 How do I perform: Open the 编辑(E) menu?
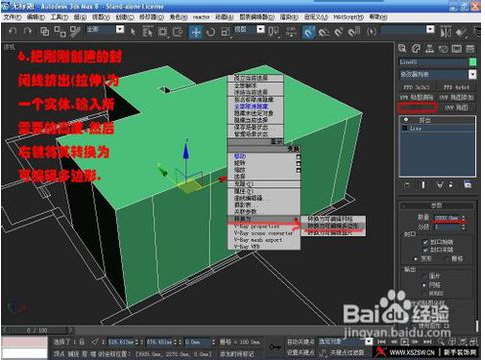click(36, 17)
